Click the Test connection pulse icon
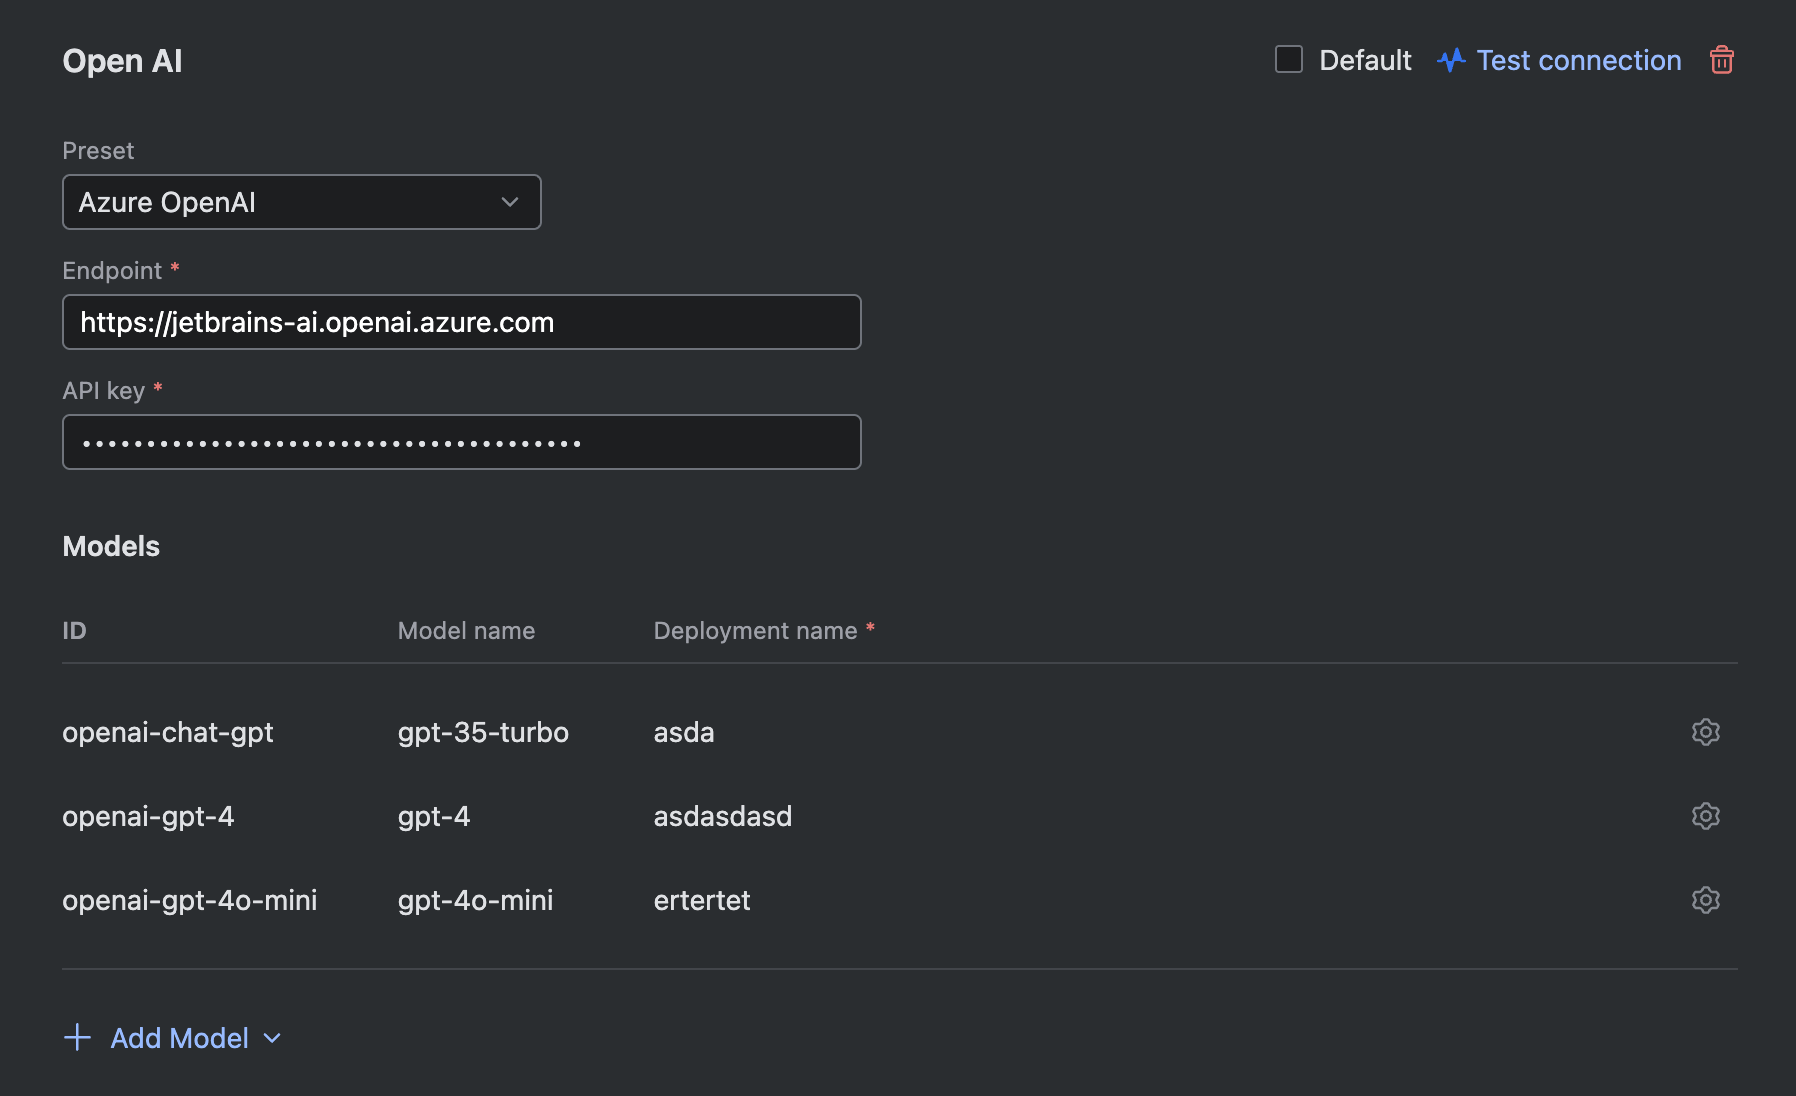Screen dimensions: 1796x1096 pyautogui.click(x=1452, y=60)
